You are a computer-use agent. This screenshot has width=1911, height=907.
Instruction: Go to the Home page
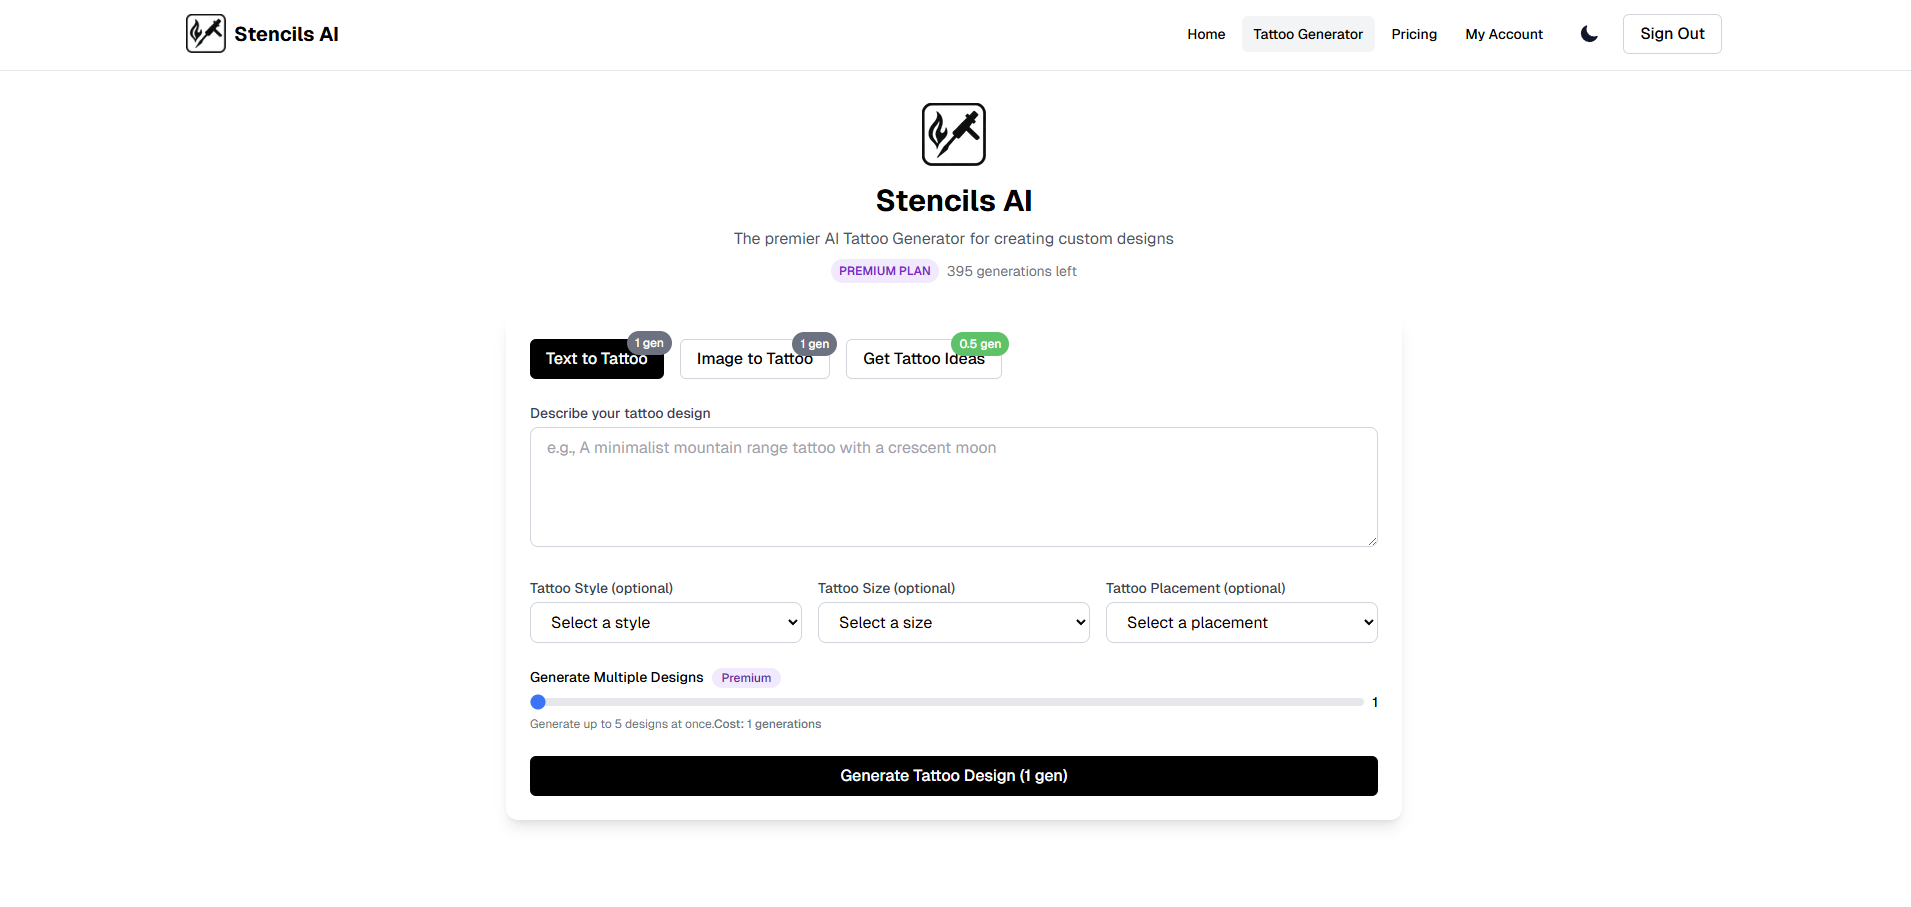[x=1206, y=34]
